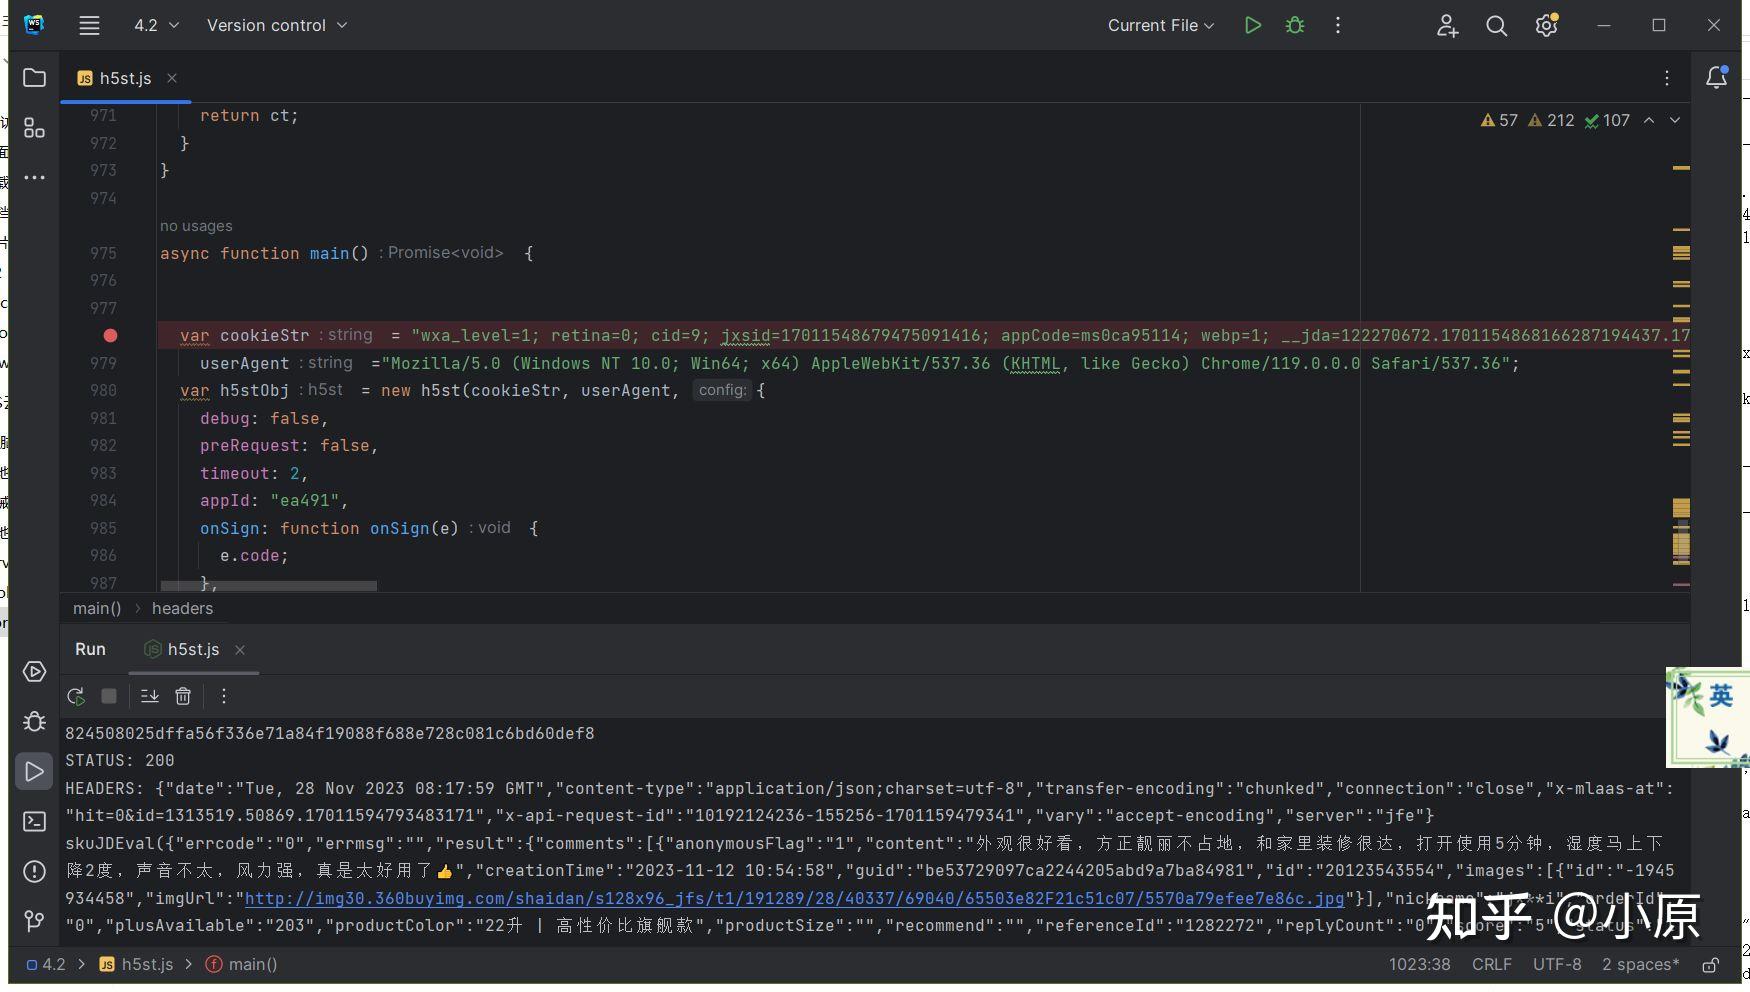1750x992 pixels.
Task: Open the Project folder tool window
Action: 34,78
